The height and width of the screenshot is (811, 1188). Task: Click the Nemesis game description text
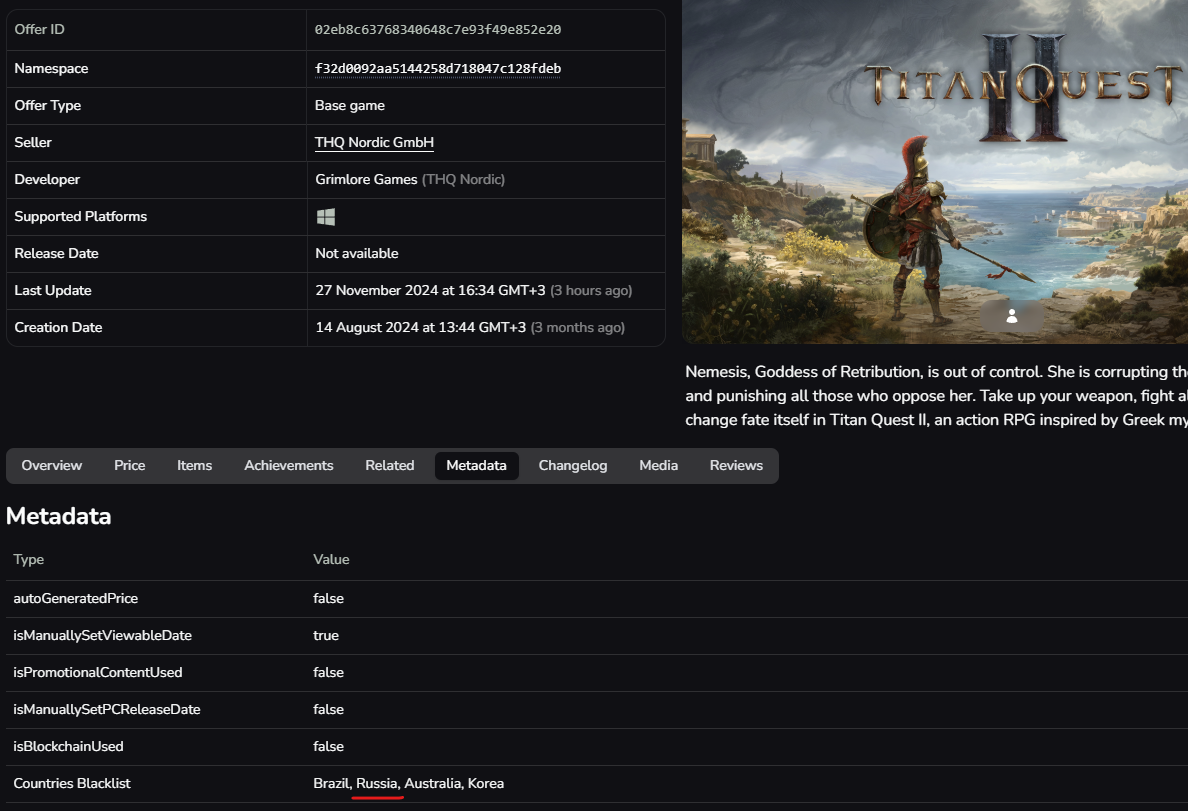click(x=936, y=396)
